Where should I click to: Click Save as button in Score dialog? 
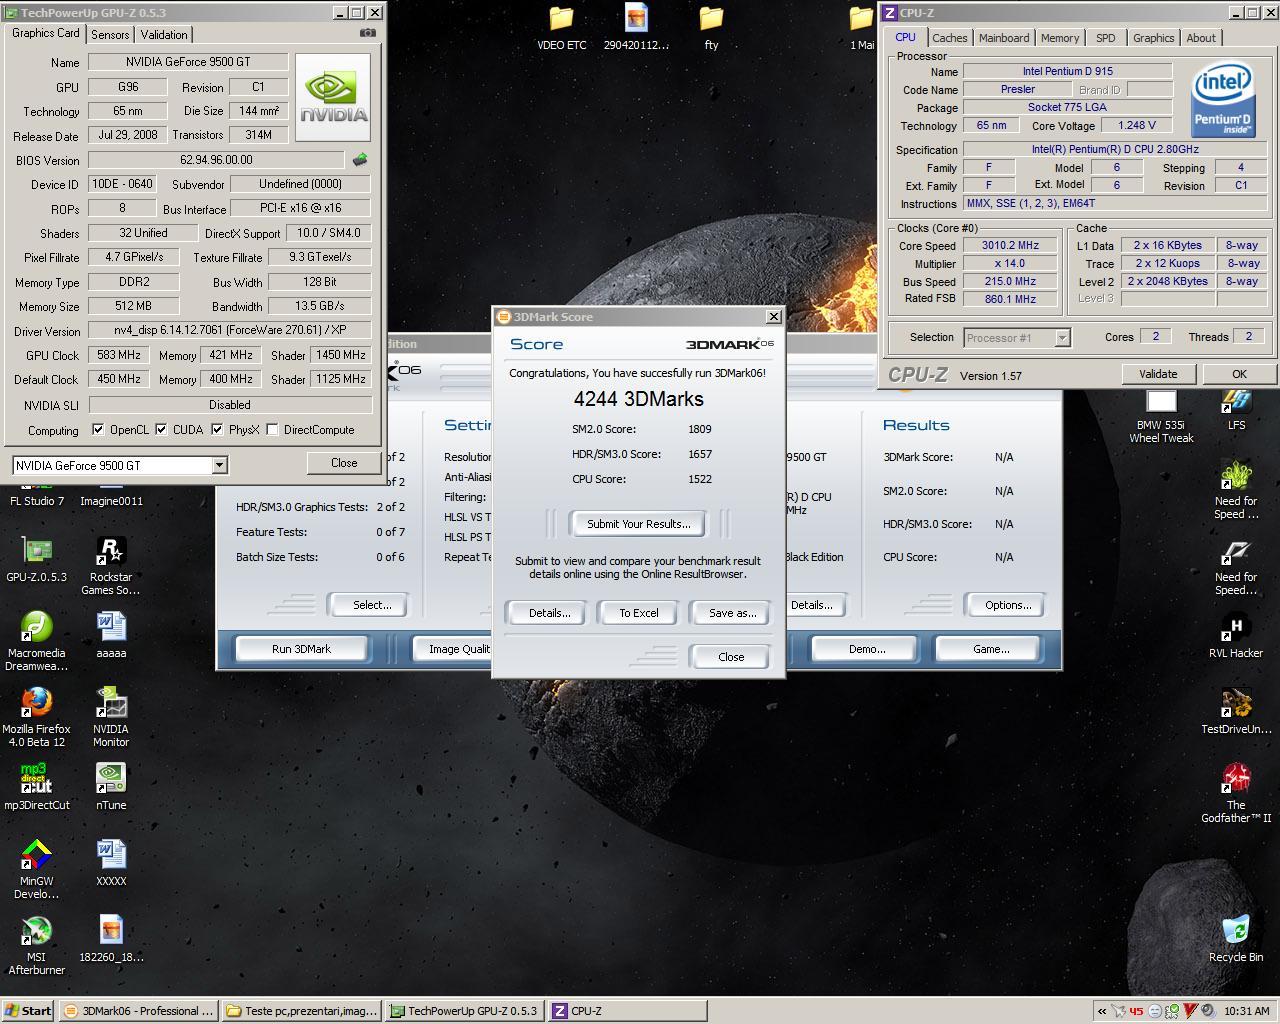(x=732, y=613)
